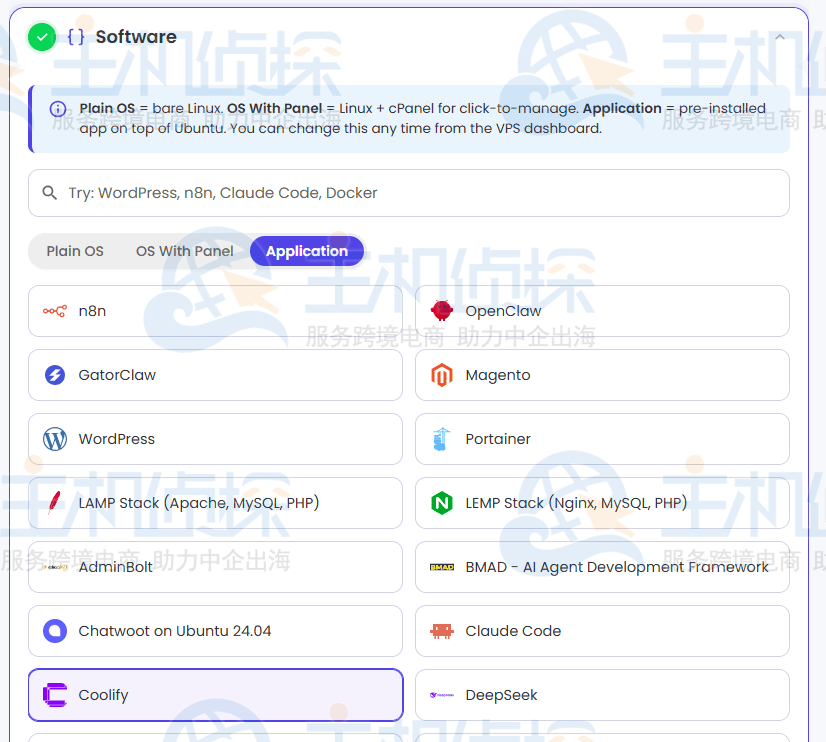The width and height of the screenshot is (826, 742).
Task: Pick the Magento application name
Action: click(x=498, y=375)
